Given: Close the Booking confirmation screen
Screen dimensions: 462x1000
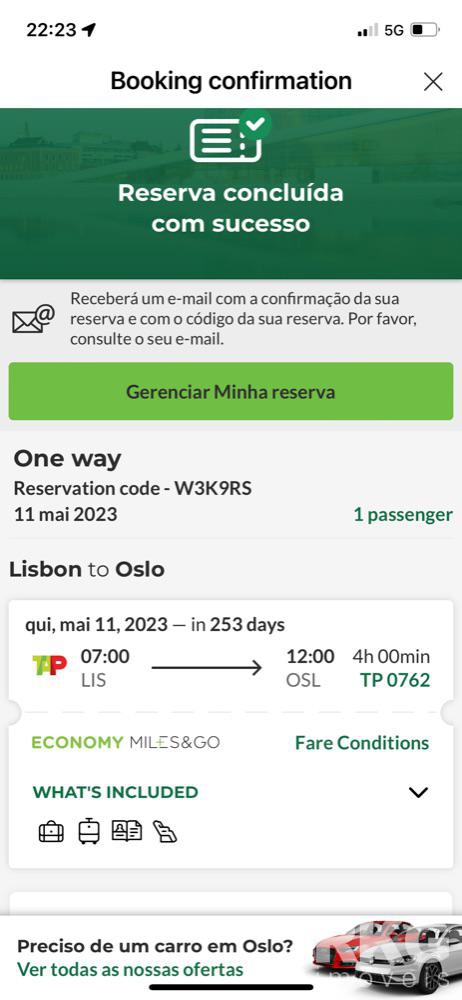Looking at the screenshot, I should click(433, 82).
